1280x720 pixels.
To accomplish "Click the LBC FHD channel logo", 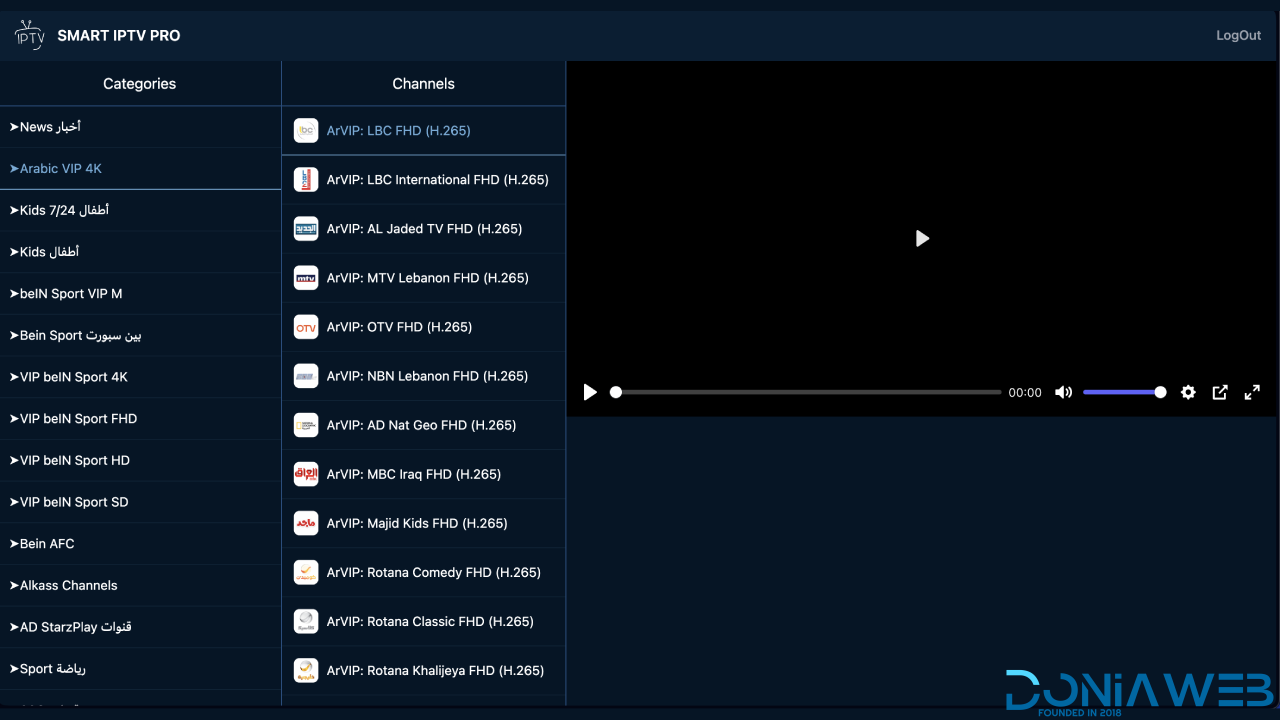I will point(306,131).
